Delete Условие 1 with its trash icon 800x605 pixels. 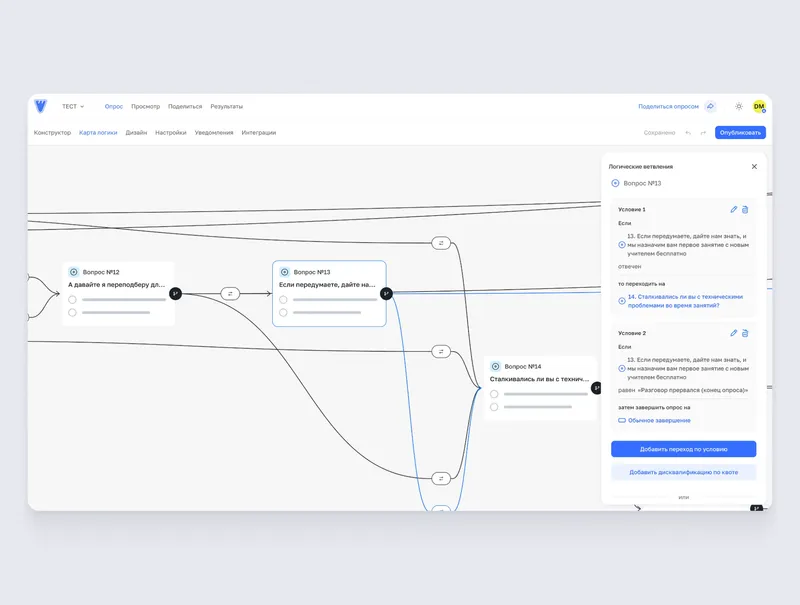(x=745, y=209)
